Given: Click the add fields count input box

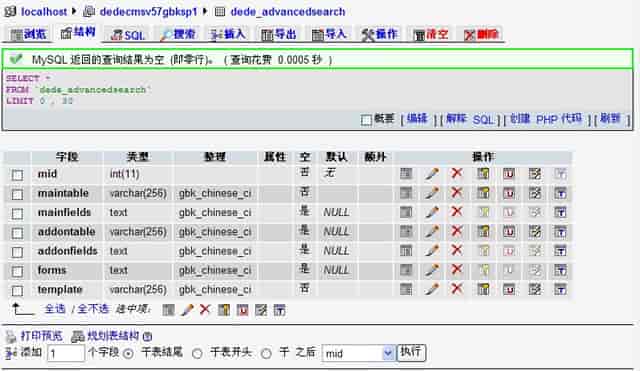Looking at the screenshot, I should coord(66,353).
